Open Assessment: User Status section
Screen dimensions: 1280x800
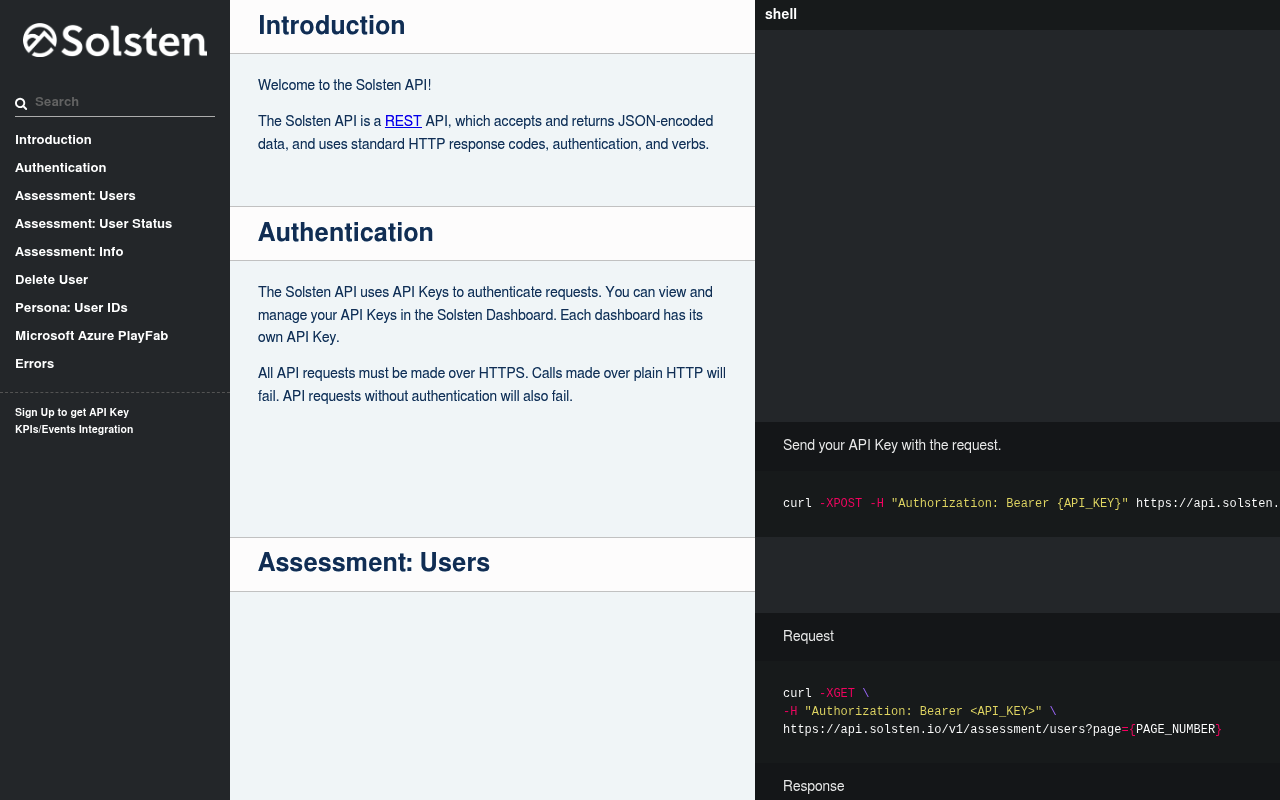(93, 224)
